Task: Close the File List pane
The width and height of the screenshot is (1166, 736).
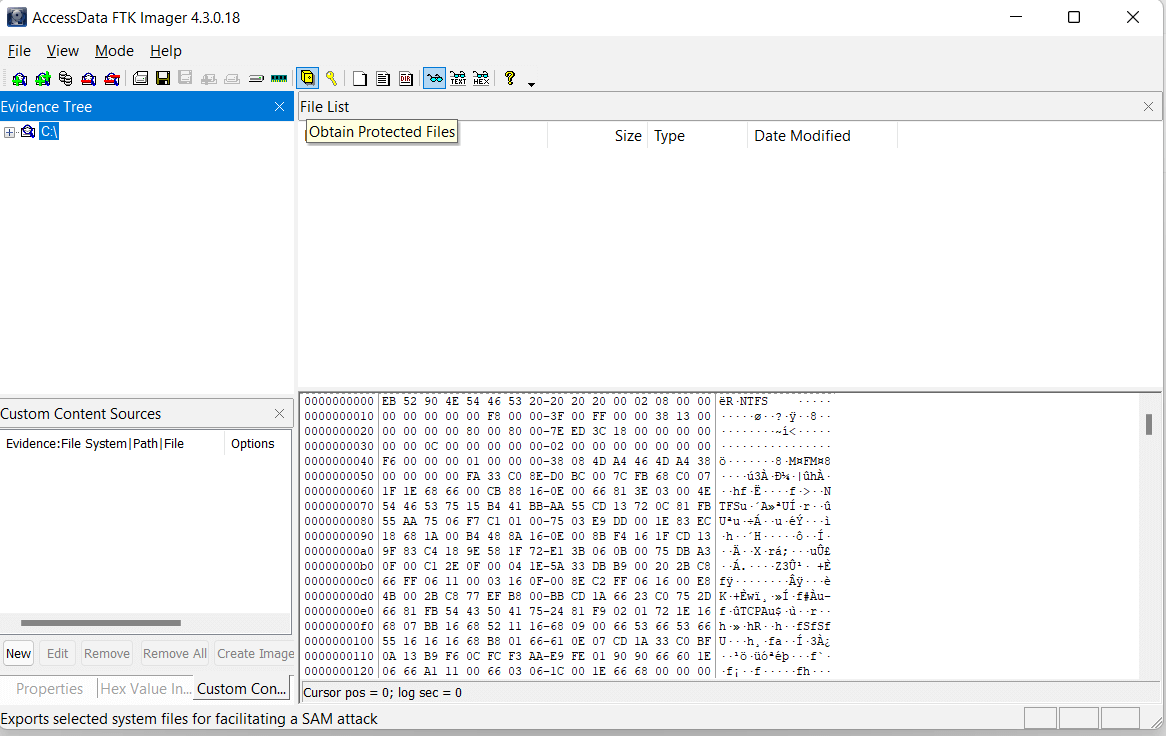Action: 1148,107
